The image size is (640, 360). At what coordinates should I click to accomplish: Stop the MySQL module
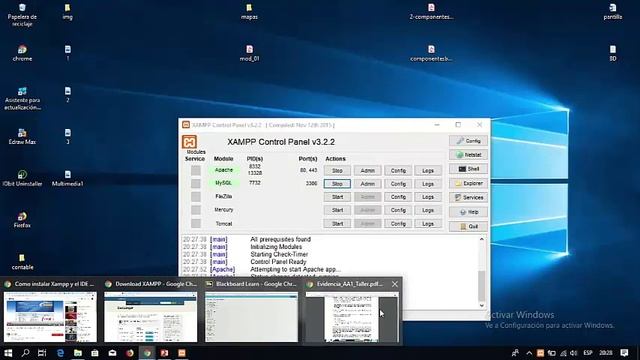[337, 184]
